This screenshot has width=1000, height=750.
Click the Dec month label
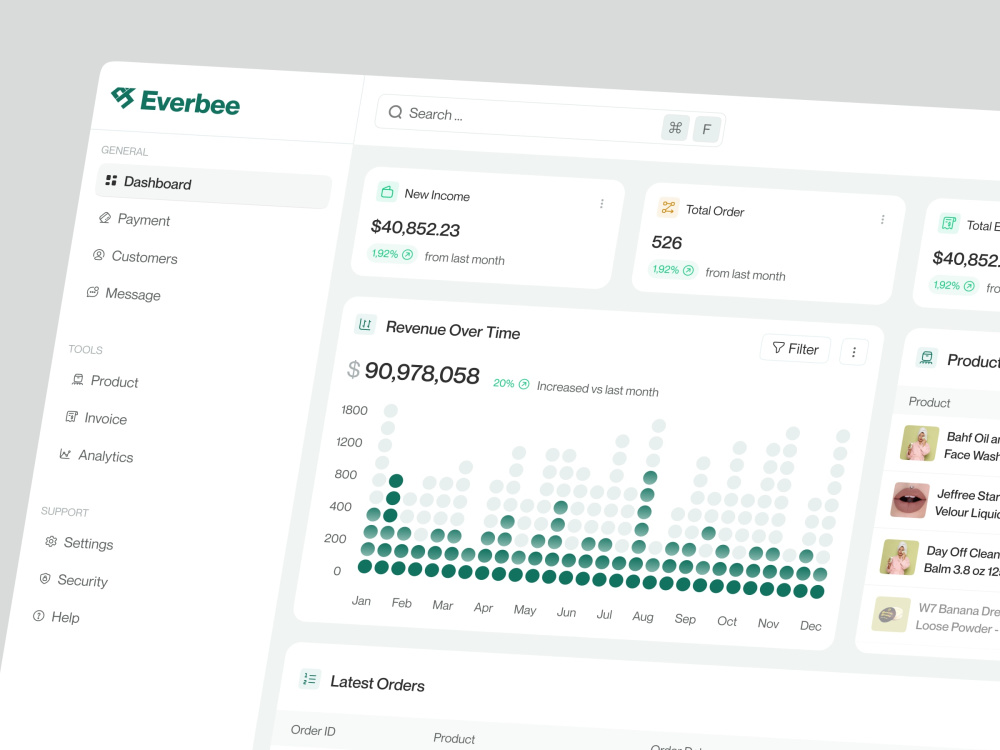click(x=811, y=626)
